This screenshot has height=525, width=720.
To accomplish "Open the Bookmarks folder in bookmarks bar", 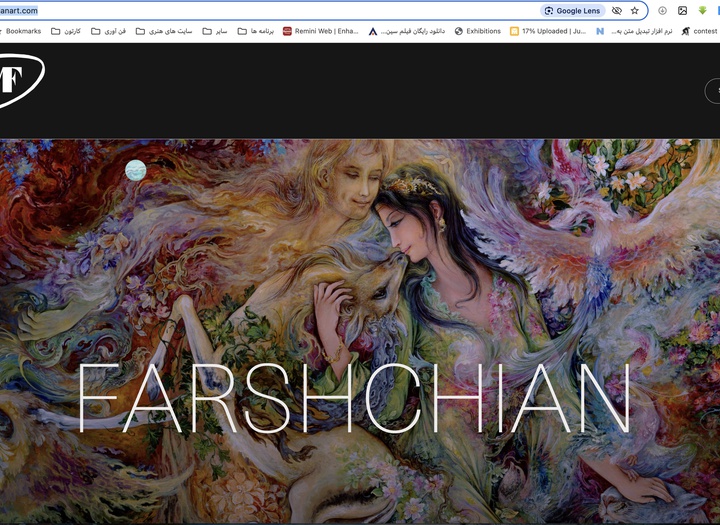I will [x=21, y=31].
